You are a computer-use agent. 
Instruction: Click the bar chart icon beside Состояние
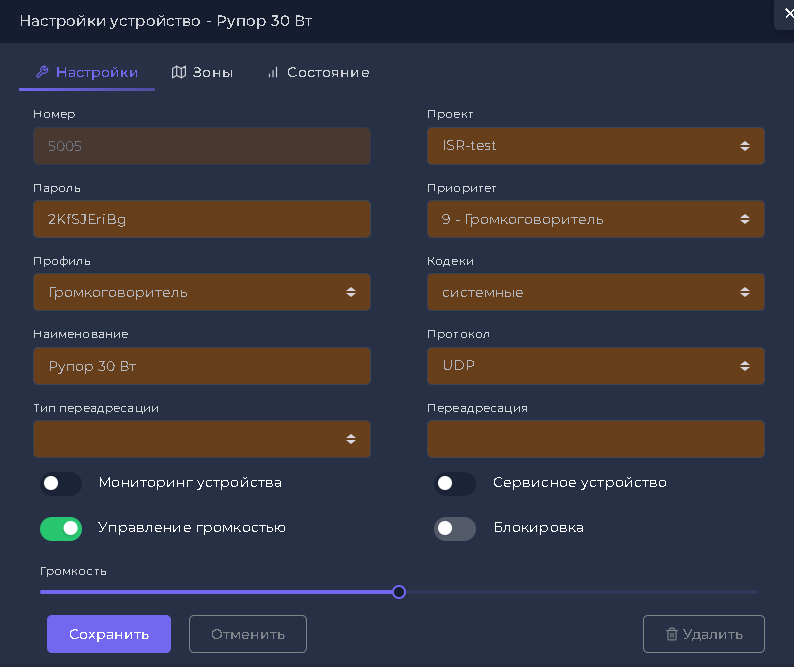(x=273, y=72)
